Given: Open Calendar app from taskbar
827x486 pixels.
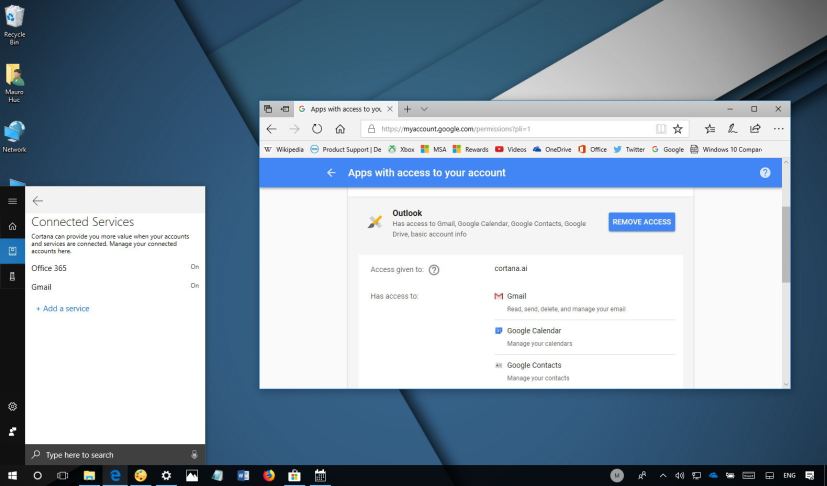Looking at the screenshot, I should point(320,475).
